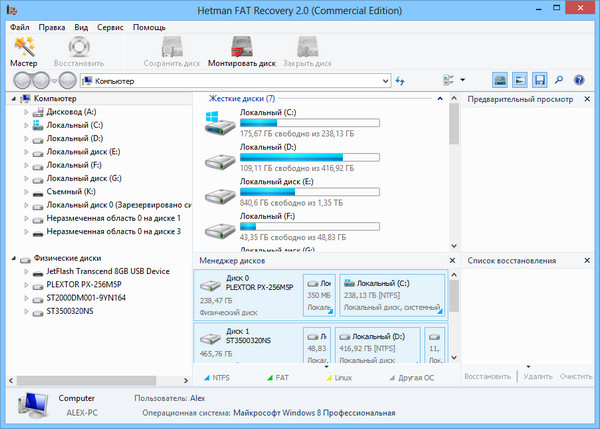
Task: Click the floppy save icon in toolbar
Action: tap(540, 80)
